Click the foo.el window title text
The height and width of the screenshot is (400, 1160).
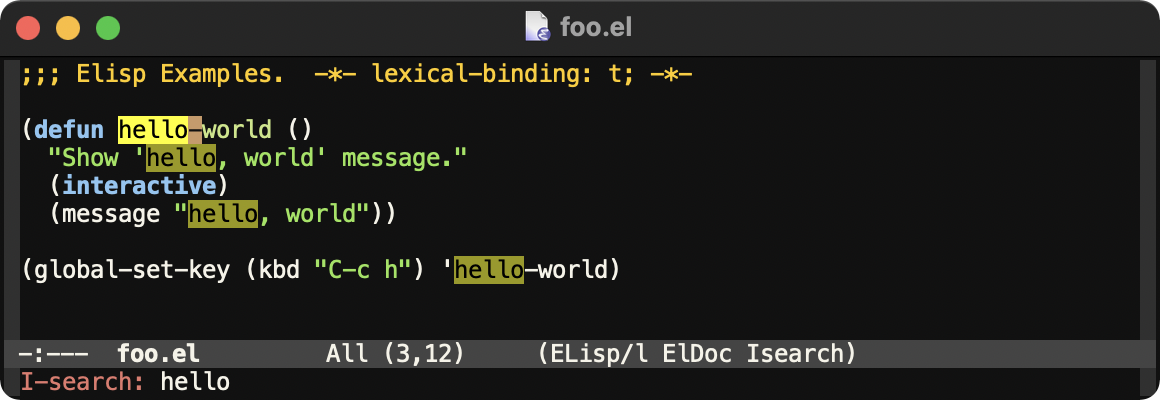pyautogui.click(x=596, y=26)
